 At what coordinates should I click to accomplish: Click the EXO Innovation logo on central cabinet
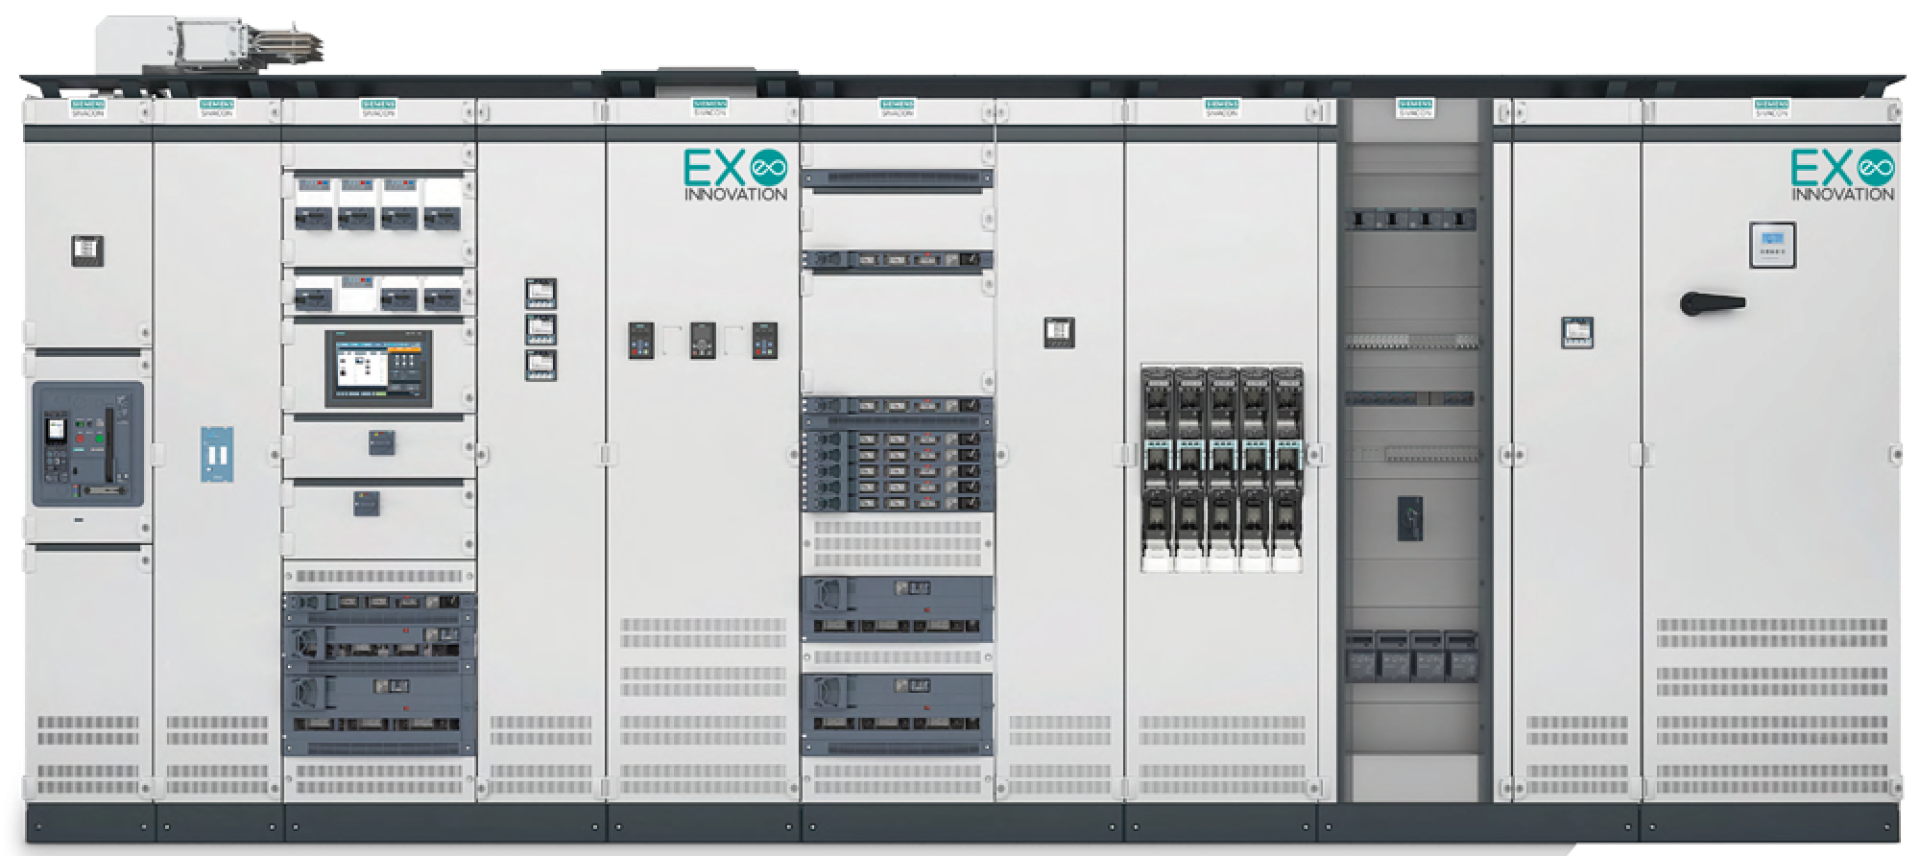(x=735, y=175)
